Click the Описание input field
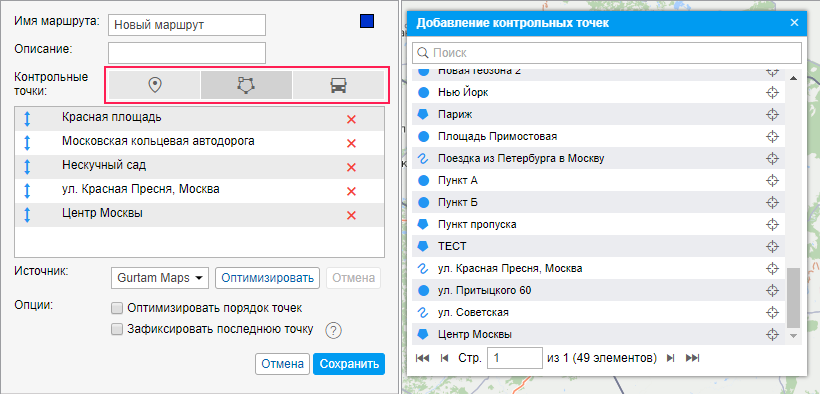 187,53
